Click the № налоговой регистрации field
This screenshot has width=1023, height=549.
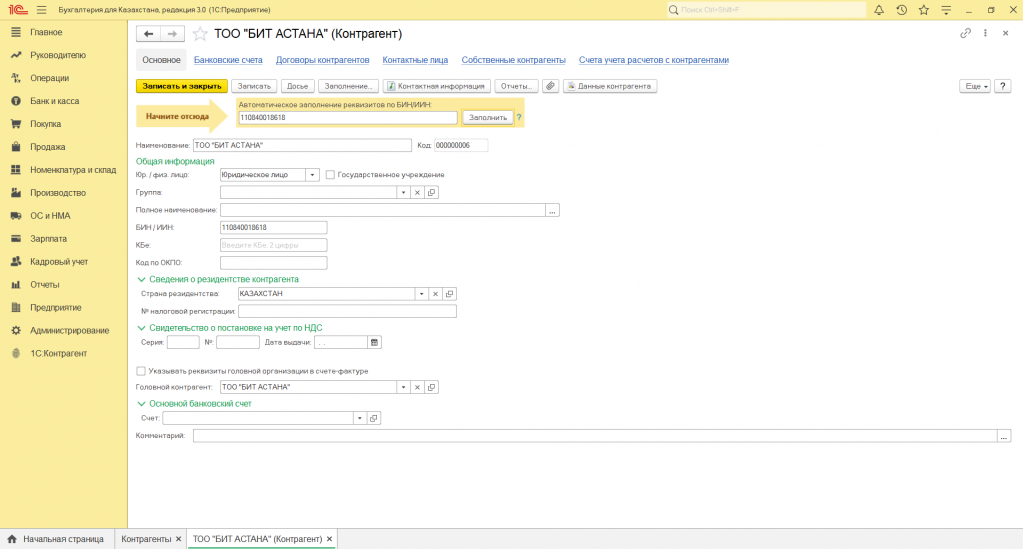[x=347, y=311]
